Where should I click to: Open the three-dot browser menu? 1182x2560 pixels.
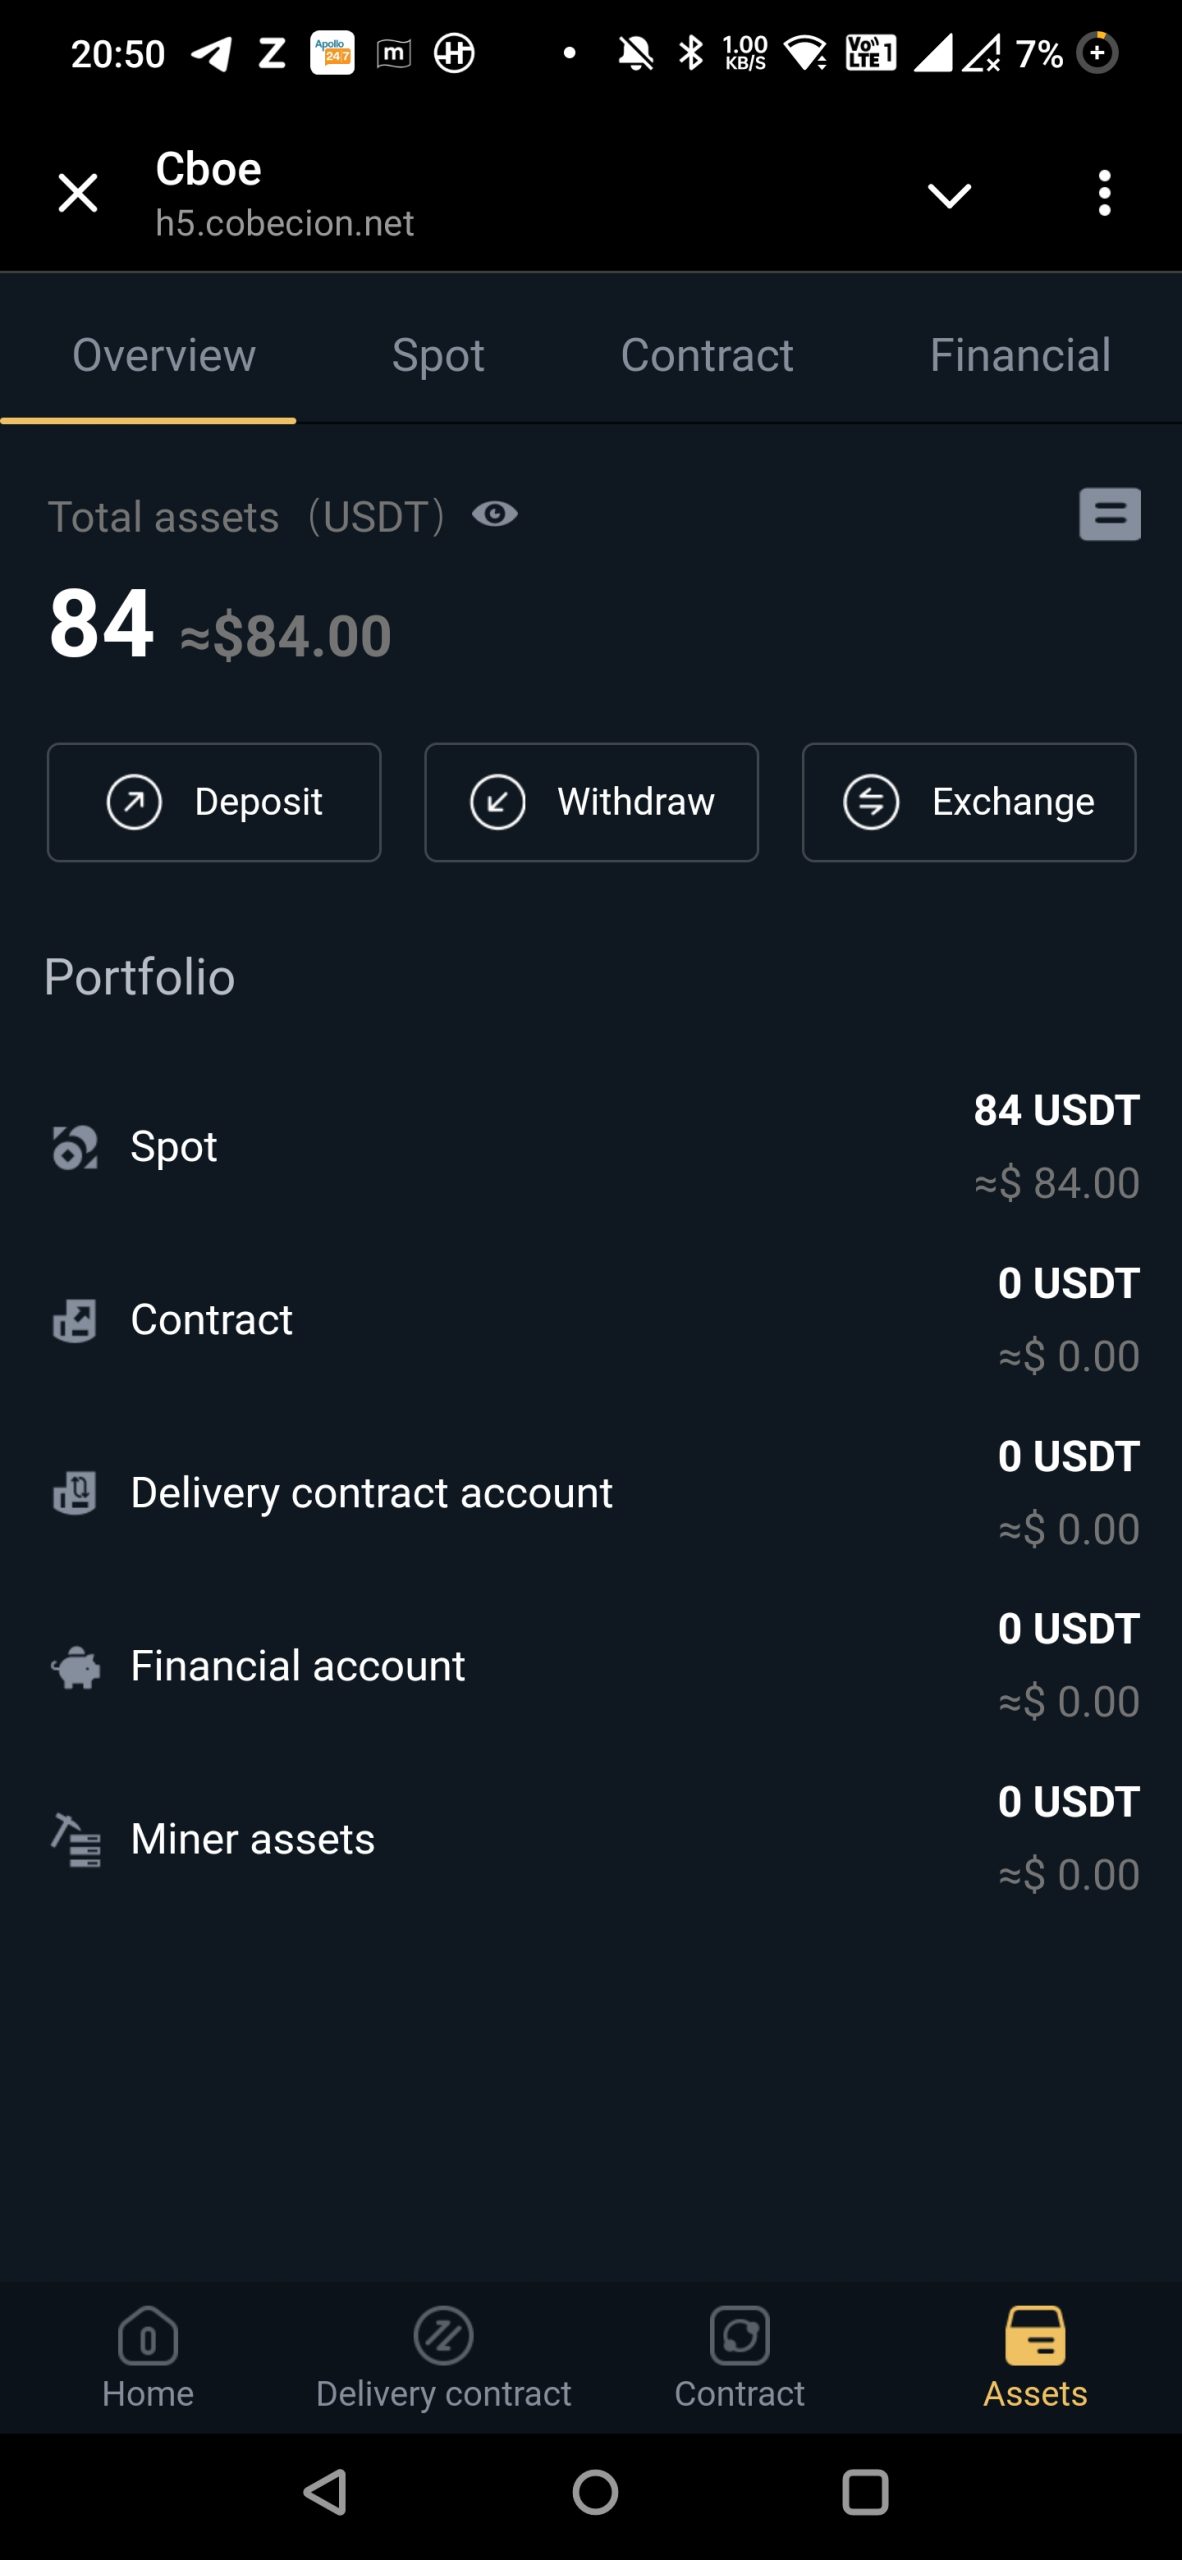[x=1104, y=193]
